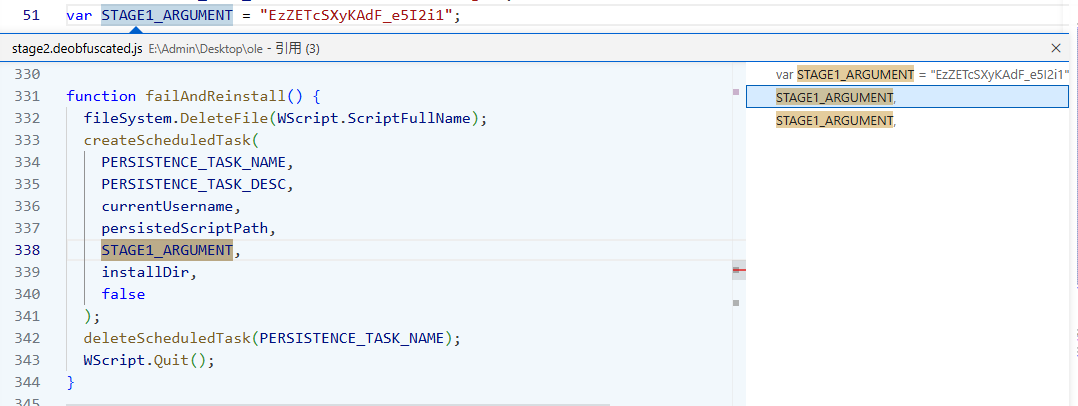This screenshot has height=406, width=1078.
Task: Open the stage2.deobfuscated.js peek title
Action: [77, 49]
